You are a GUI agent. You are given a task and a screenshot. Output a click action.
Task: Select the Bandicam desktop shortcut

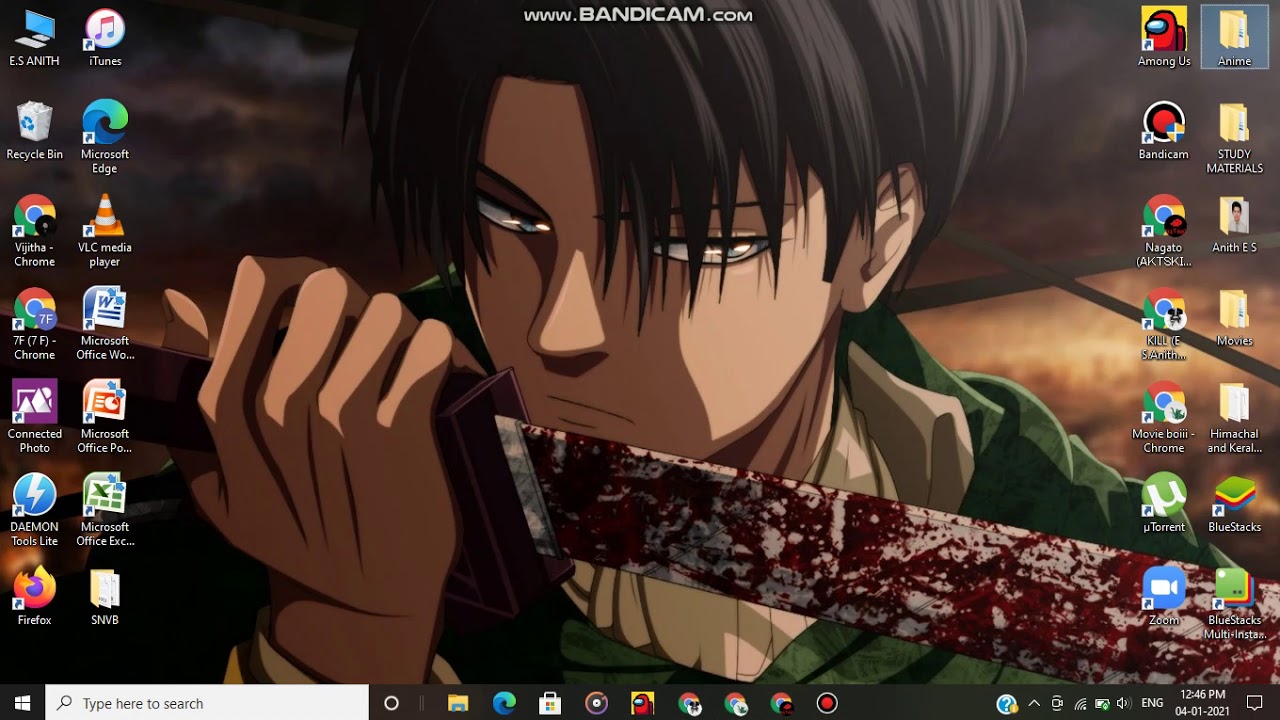1164,131
